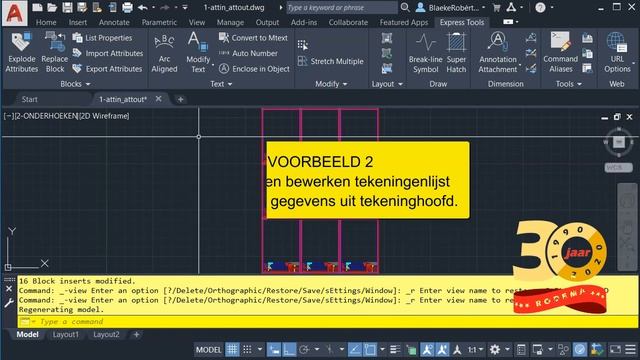This screenshot has width=640, height=360.
Task: Toggle Object Snap Tracking in status bar
Action: 354,350
